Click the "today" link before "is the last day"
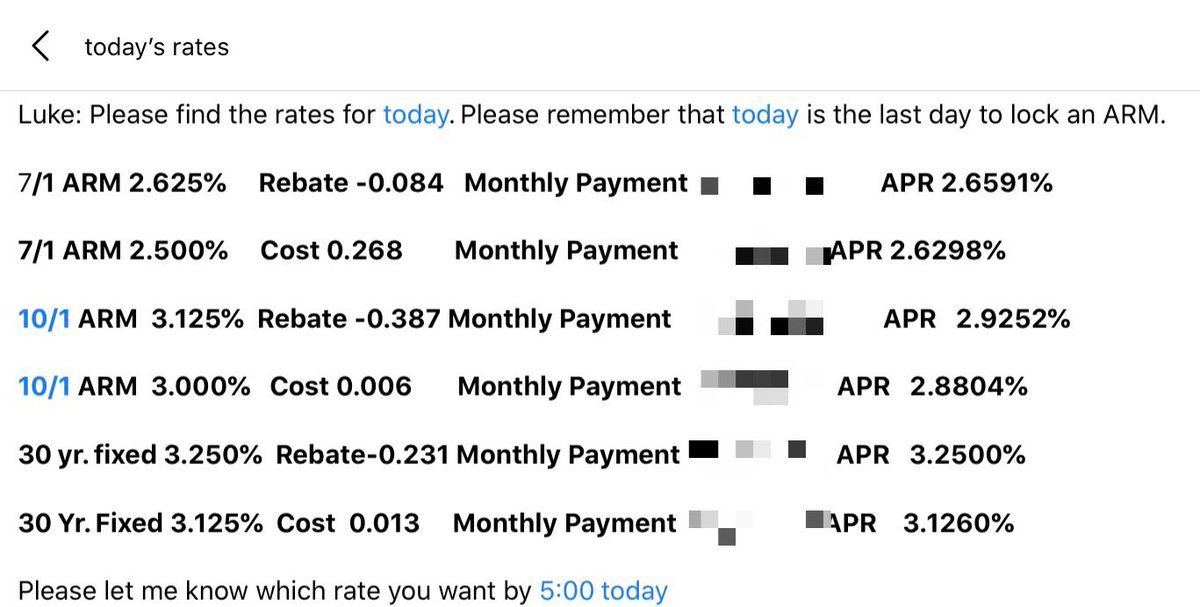 pos(764,115)
